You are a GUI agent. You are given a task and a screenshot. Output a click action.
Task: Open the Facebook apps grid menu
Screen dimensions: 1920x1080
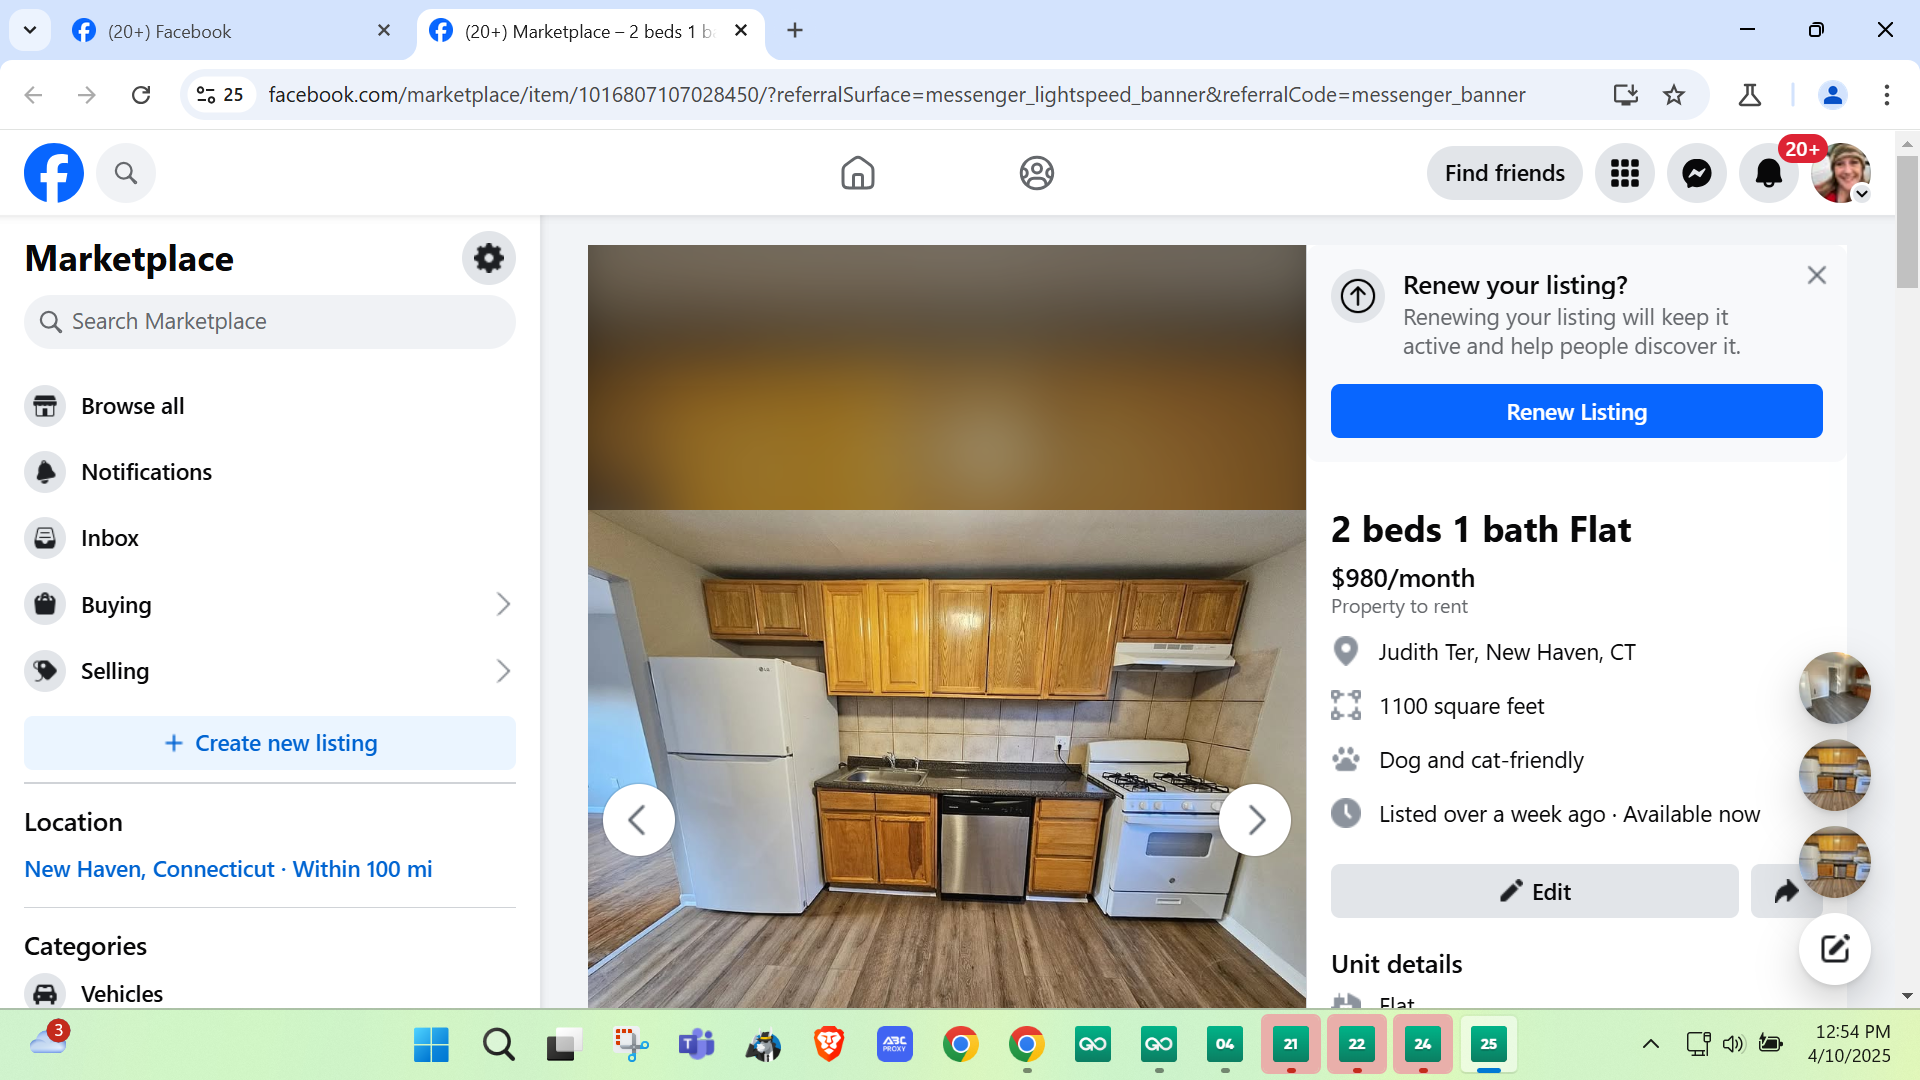(1624, 174)
